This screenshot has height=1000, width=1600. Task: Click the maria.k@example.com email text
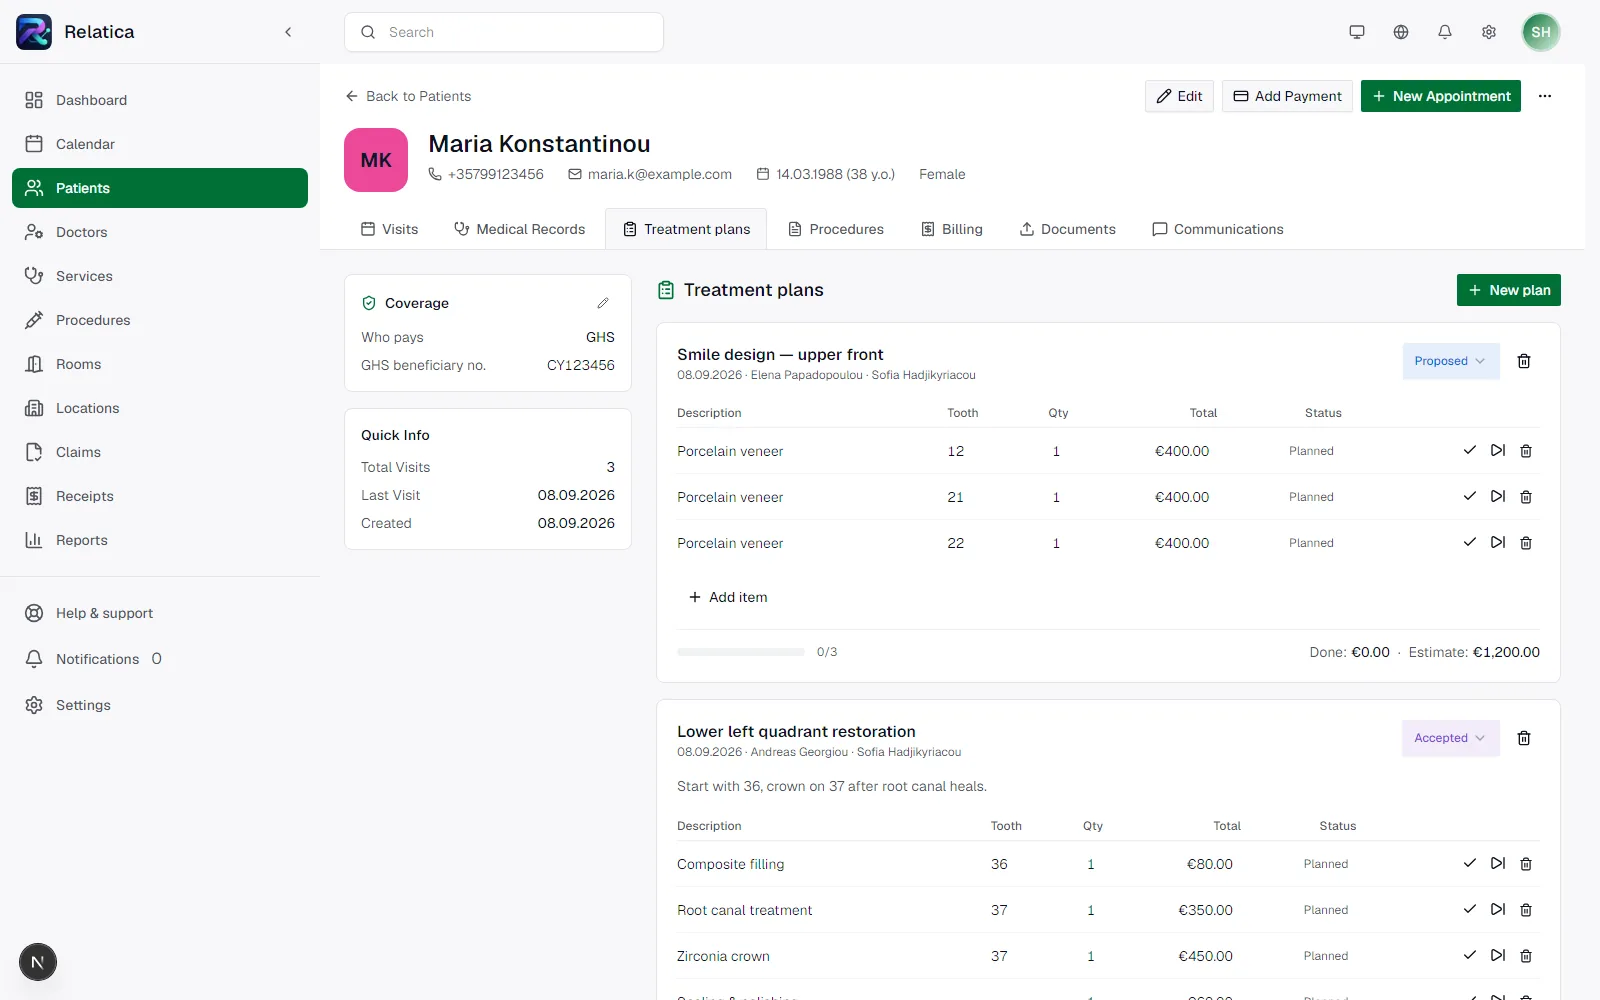660,174
